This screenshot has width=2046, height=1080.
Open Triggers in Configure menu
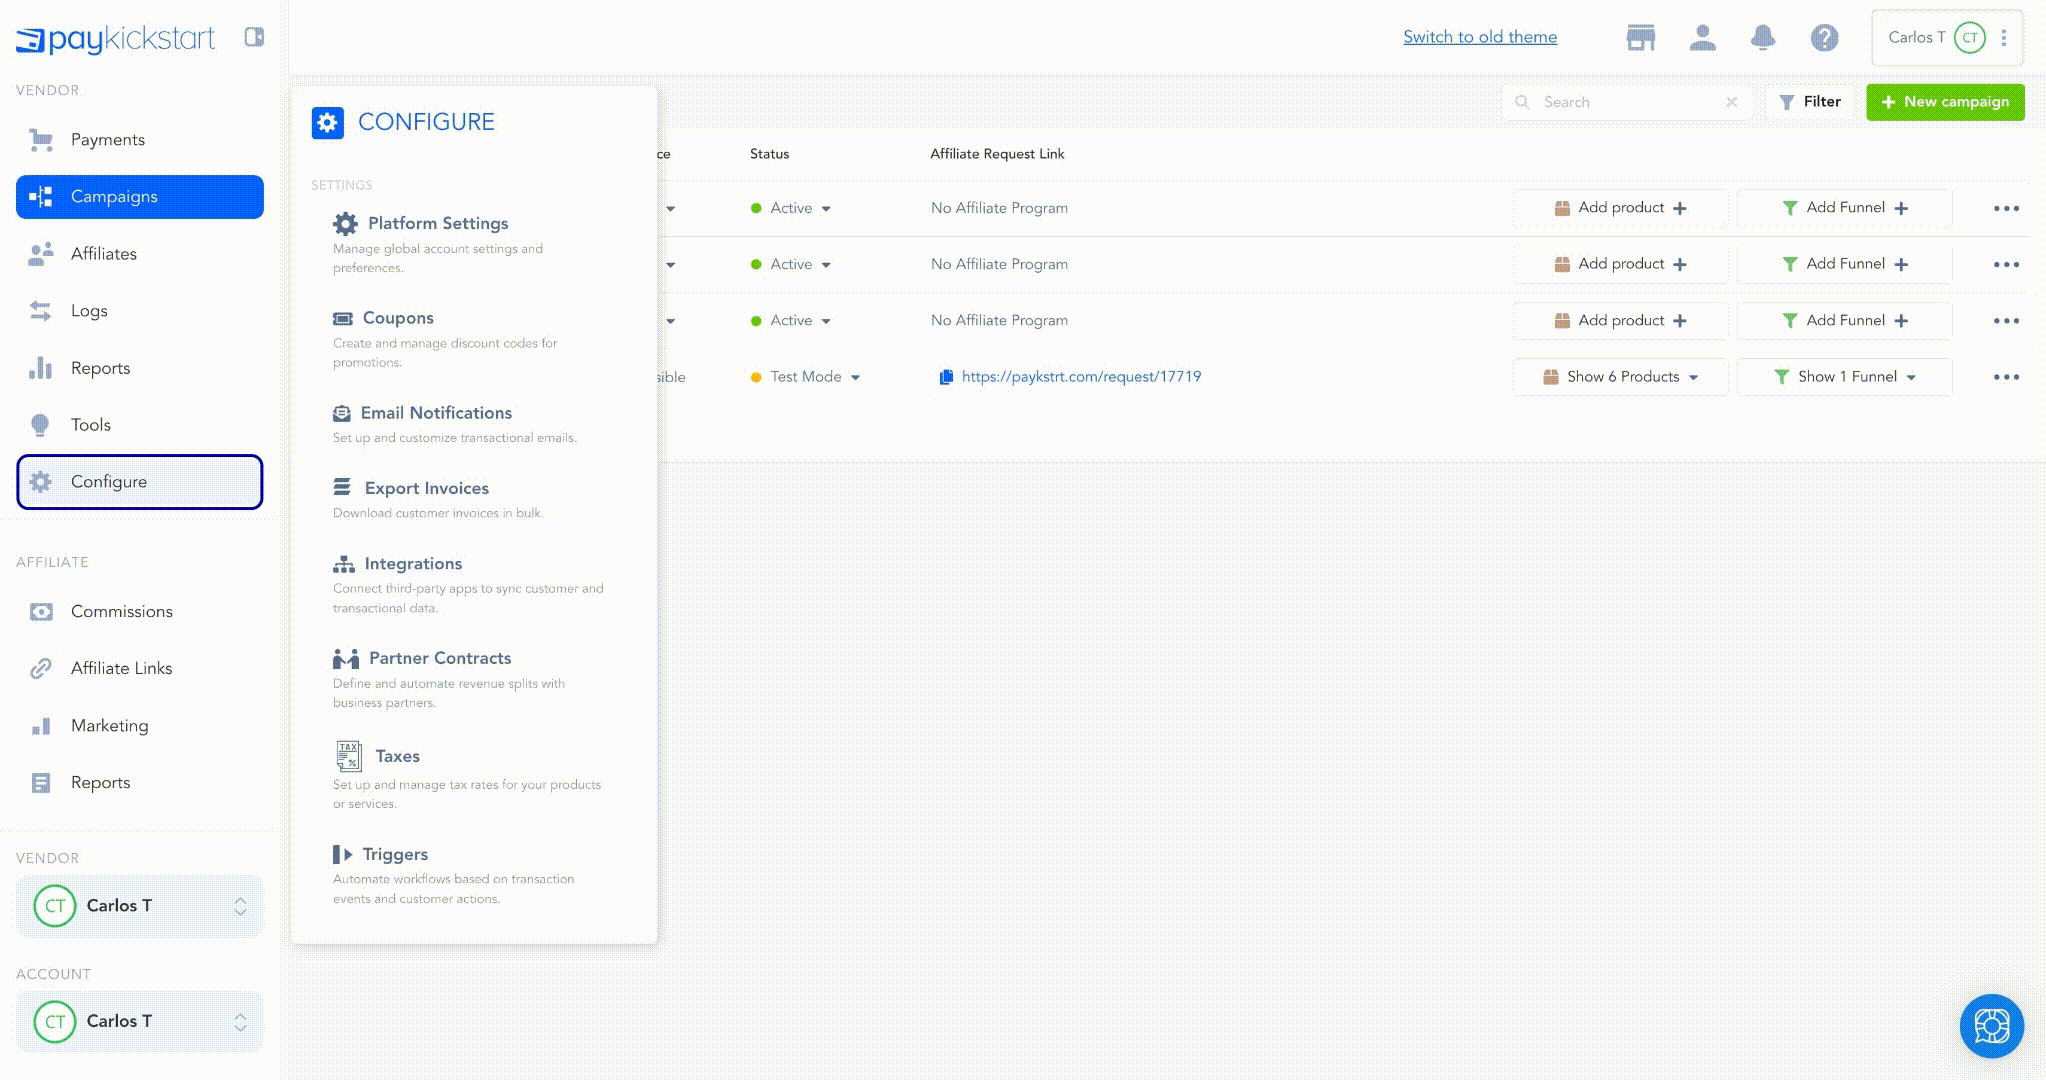coord(395,854)
